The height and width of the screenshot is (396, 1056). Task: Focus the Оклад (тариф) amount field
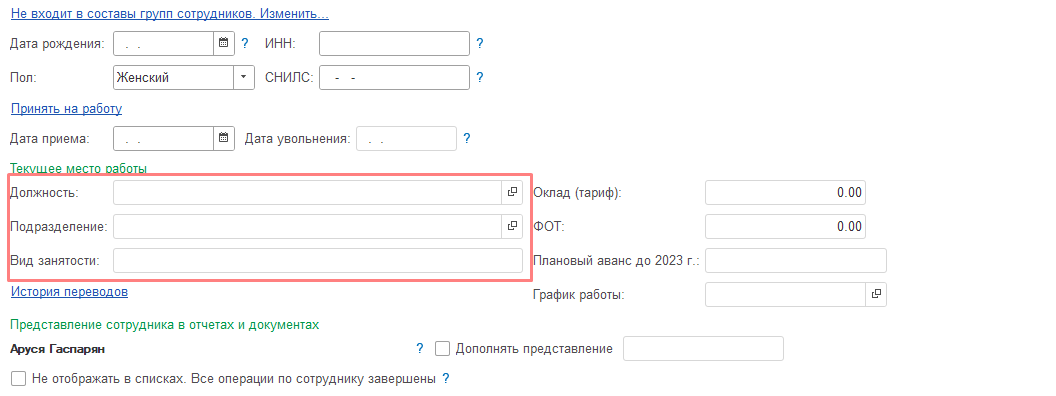[785, 193]
